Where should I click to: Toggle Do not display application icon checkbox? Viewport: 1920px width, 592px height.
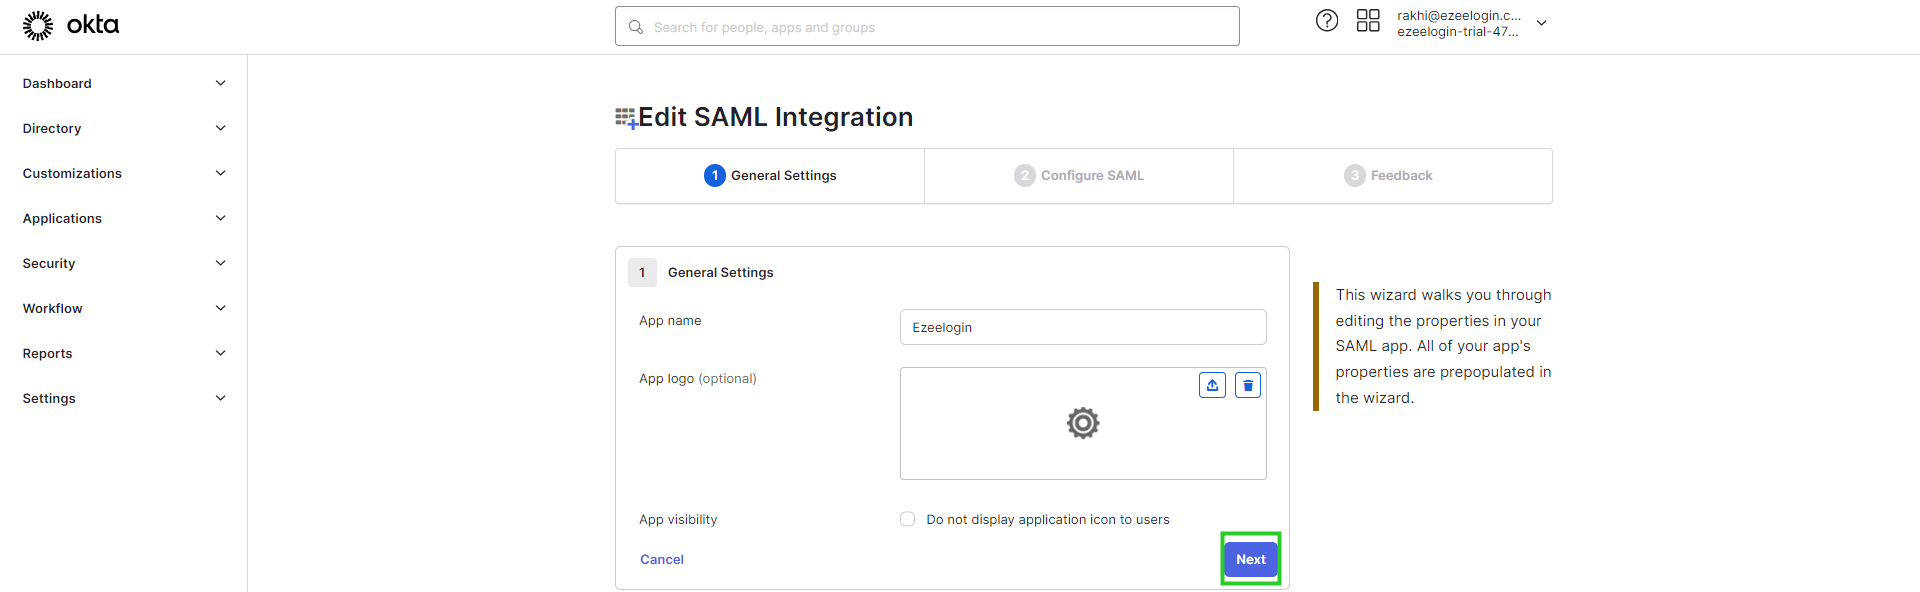coord(907,519)
